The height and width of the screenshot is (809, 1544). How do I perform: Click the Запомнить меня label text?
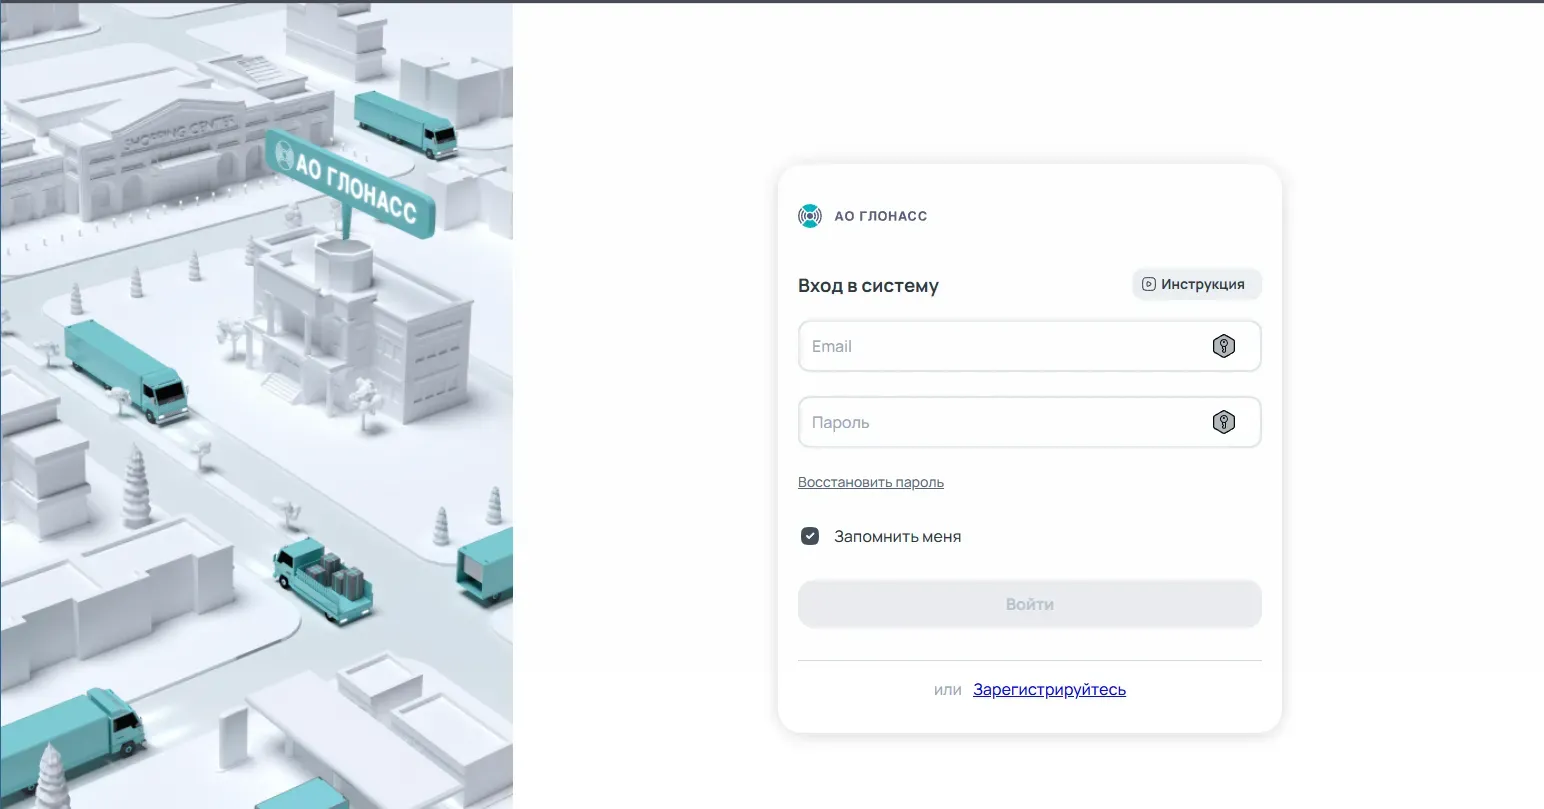898,537
